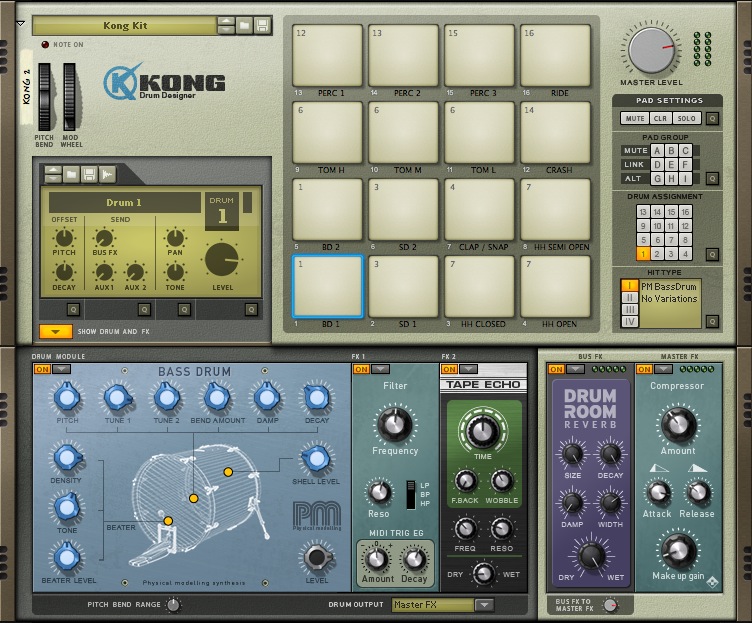This screenshot has height=623, width=752.
Task: Click the Bass Drum Pitch knob
Action: pyautogui.click(x=67, y=398)
